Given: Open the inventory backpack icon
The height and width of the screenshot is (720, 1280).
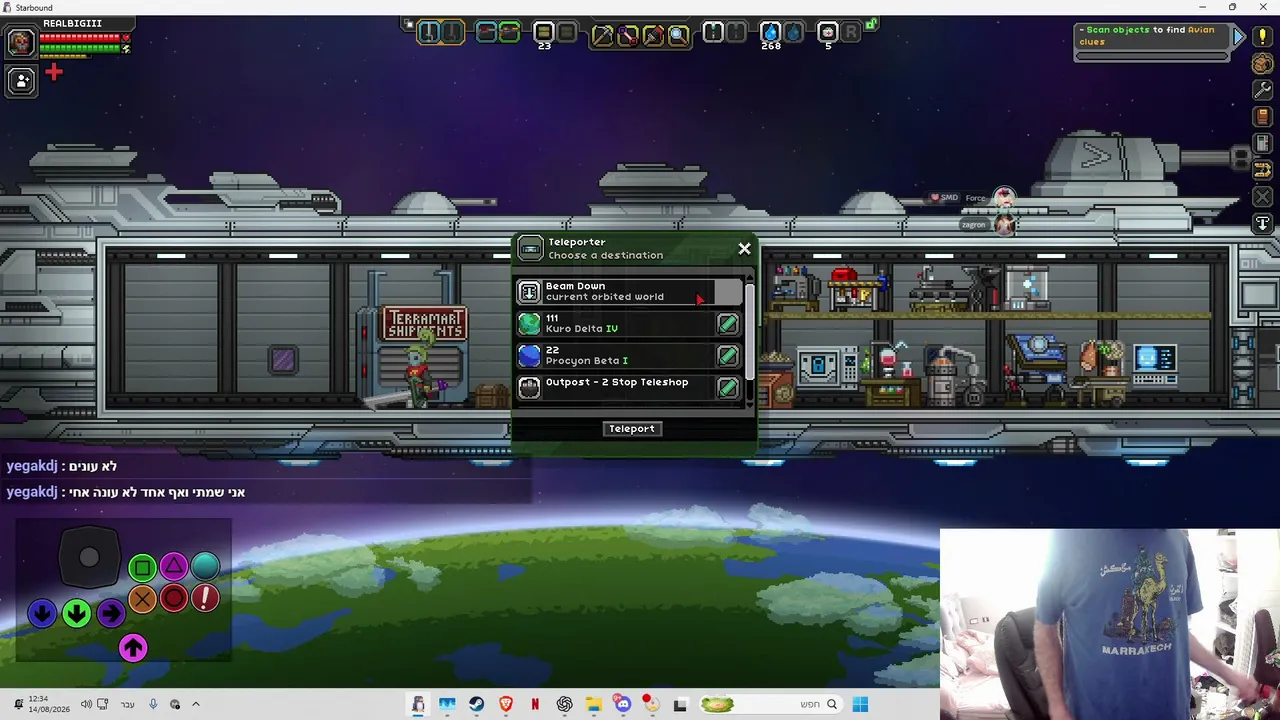Looking at the screenshot, I should pyautogui.click(x=1263, y=63).
